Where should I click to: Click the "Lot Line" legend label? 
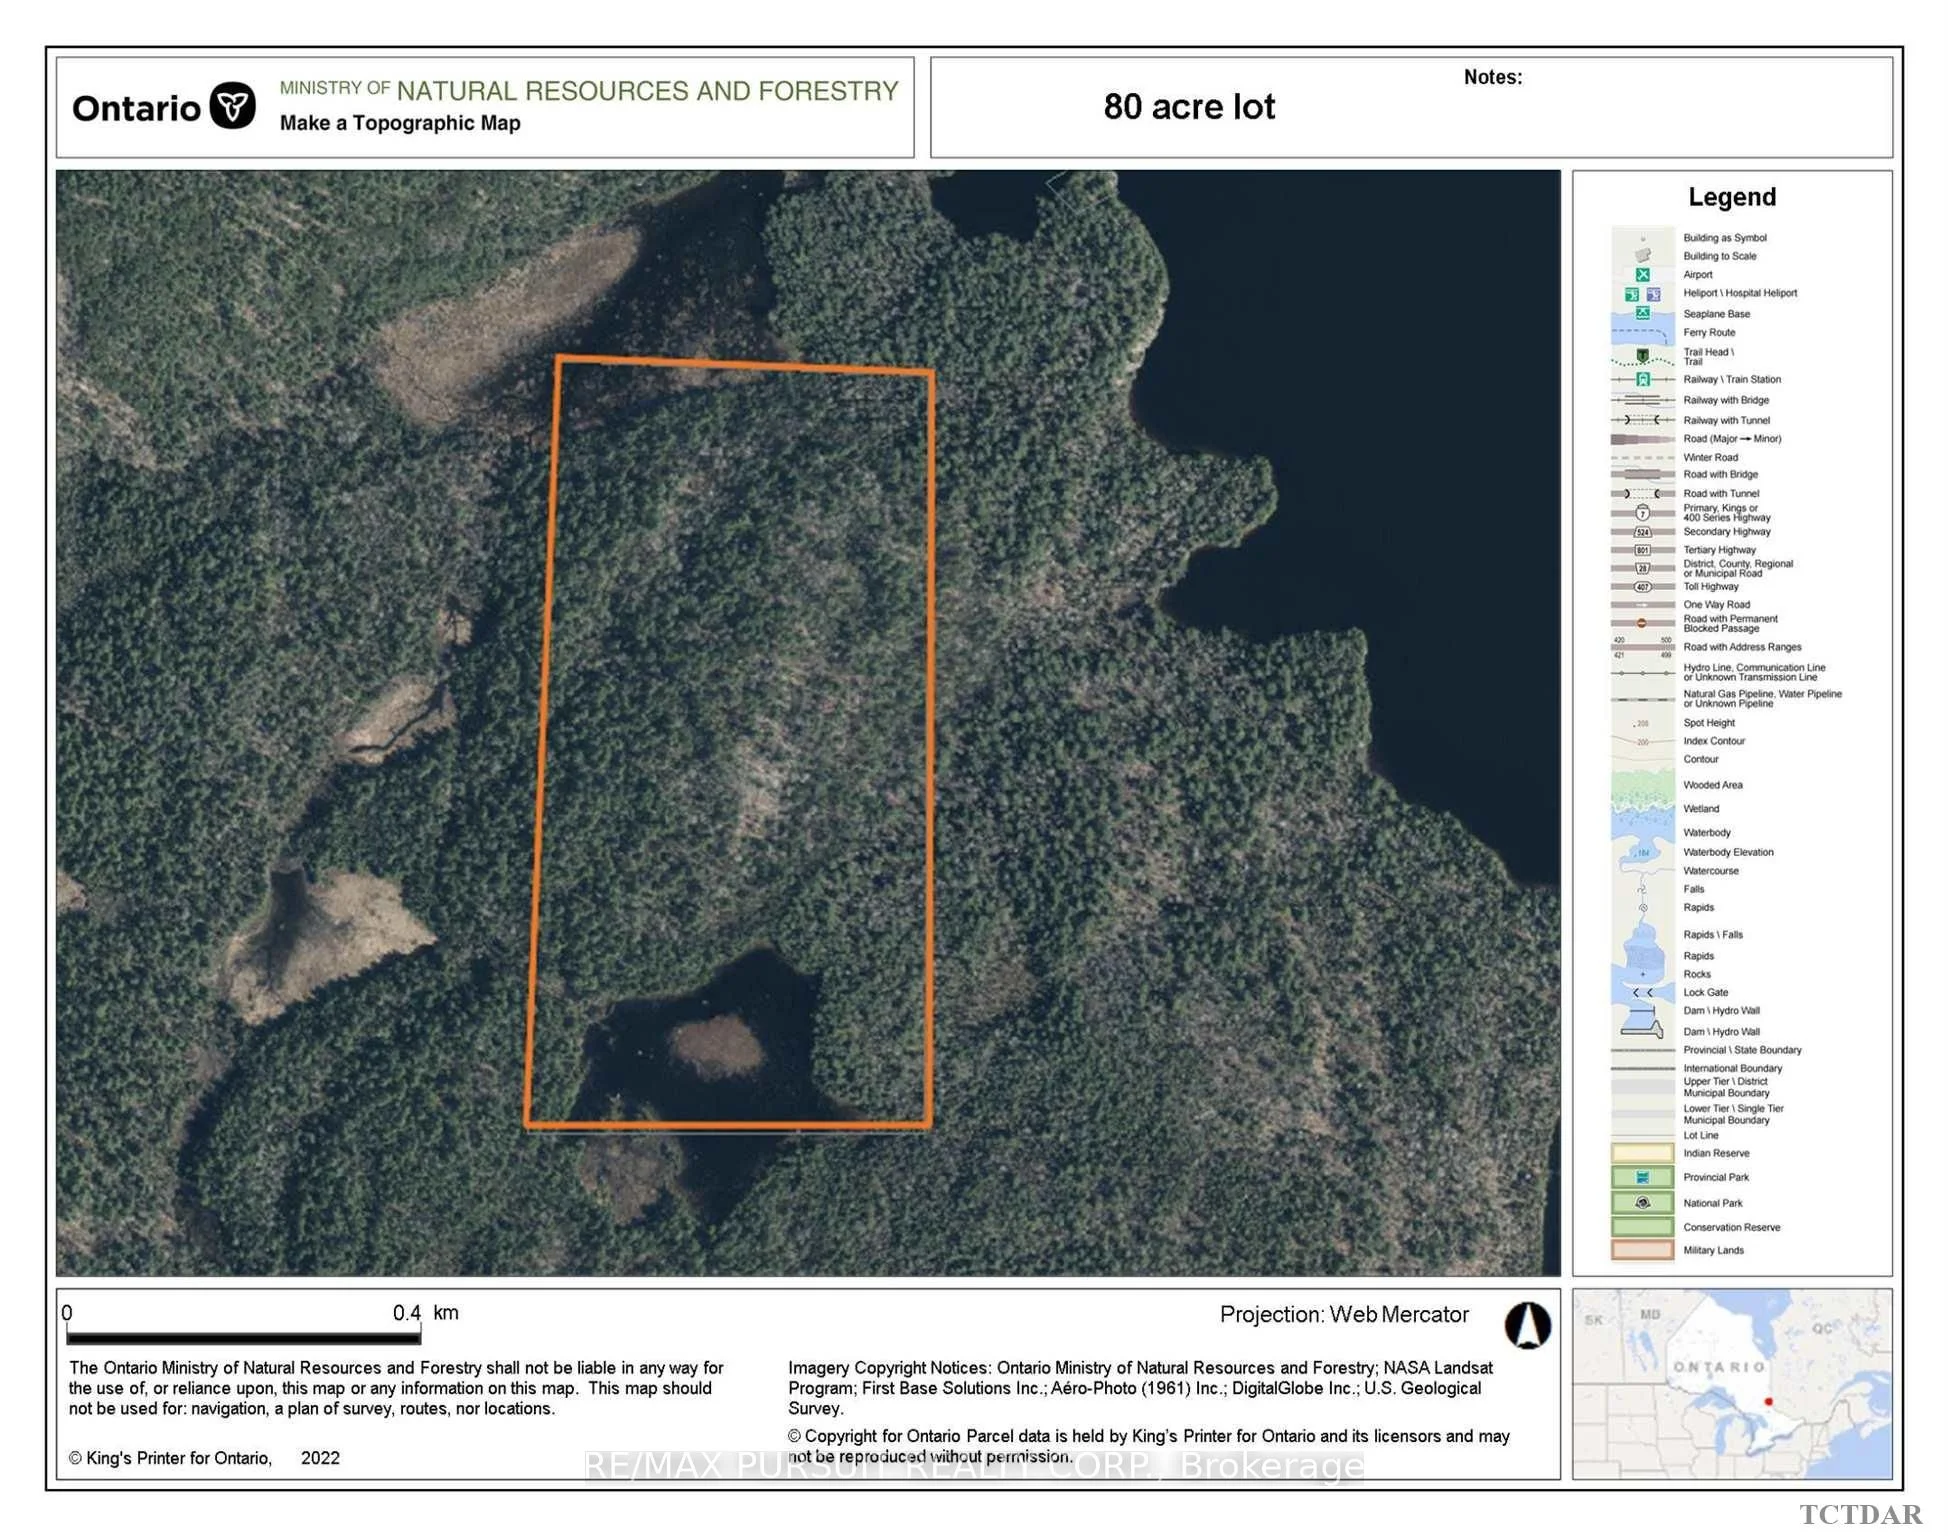click(1701, 1135)
